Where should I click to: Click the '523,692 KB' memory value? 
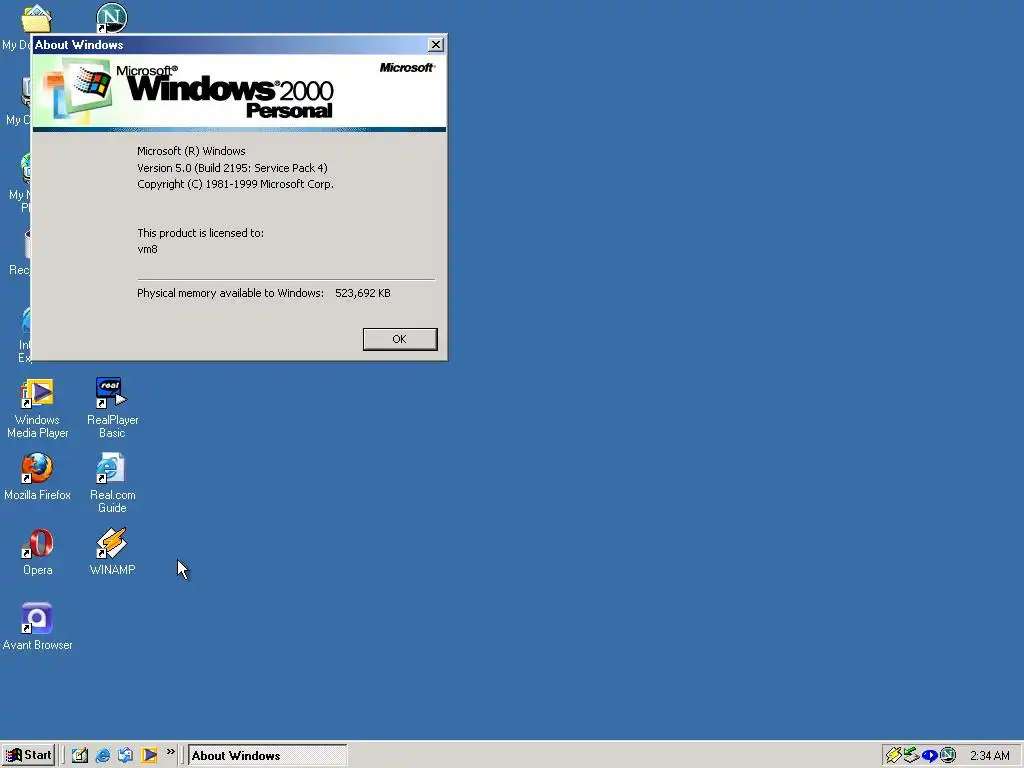tap(362, 293)
